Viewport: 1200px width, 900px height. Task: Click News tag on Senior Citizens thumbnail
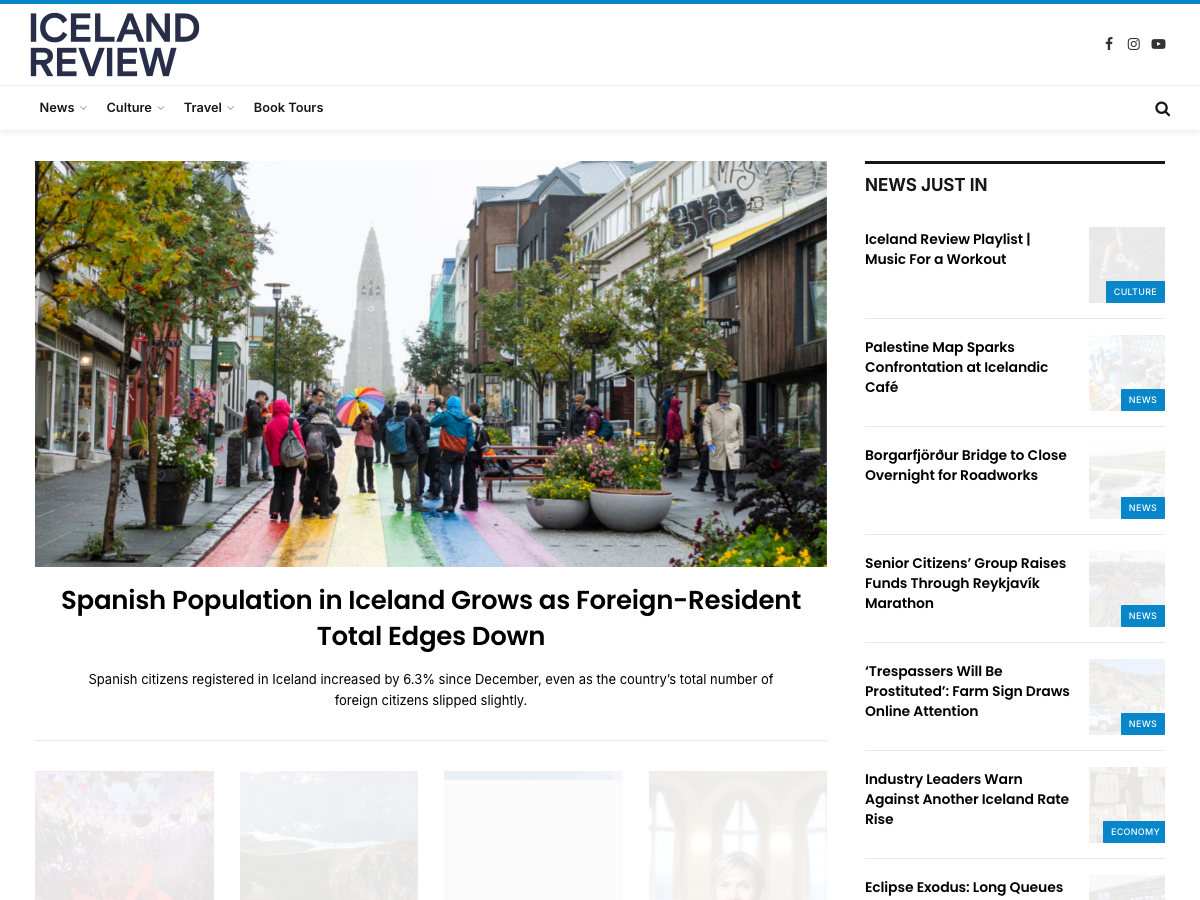1143,616
